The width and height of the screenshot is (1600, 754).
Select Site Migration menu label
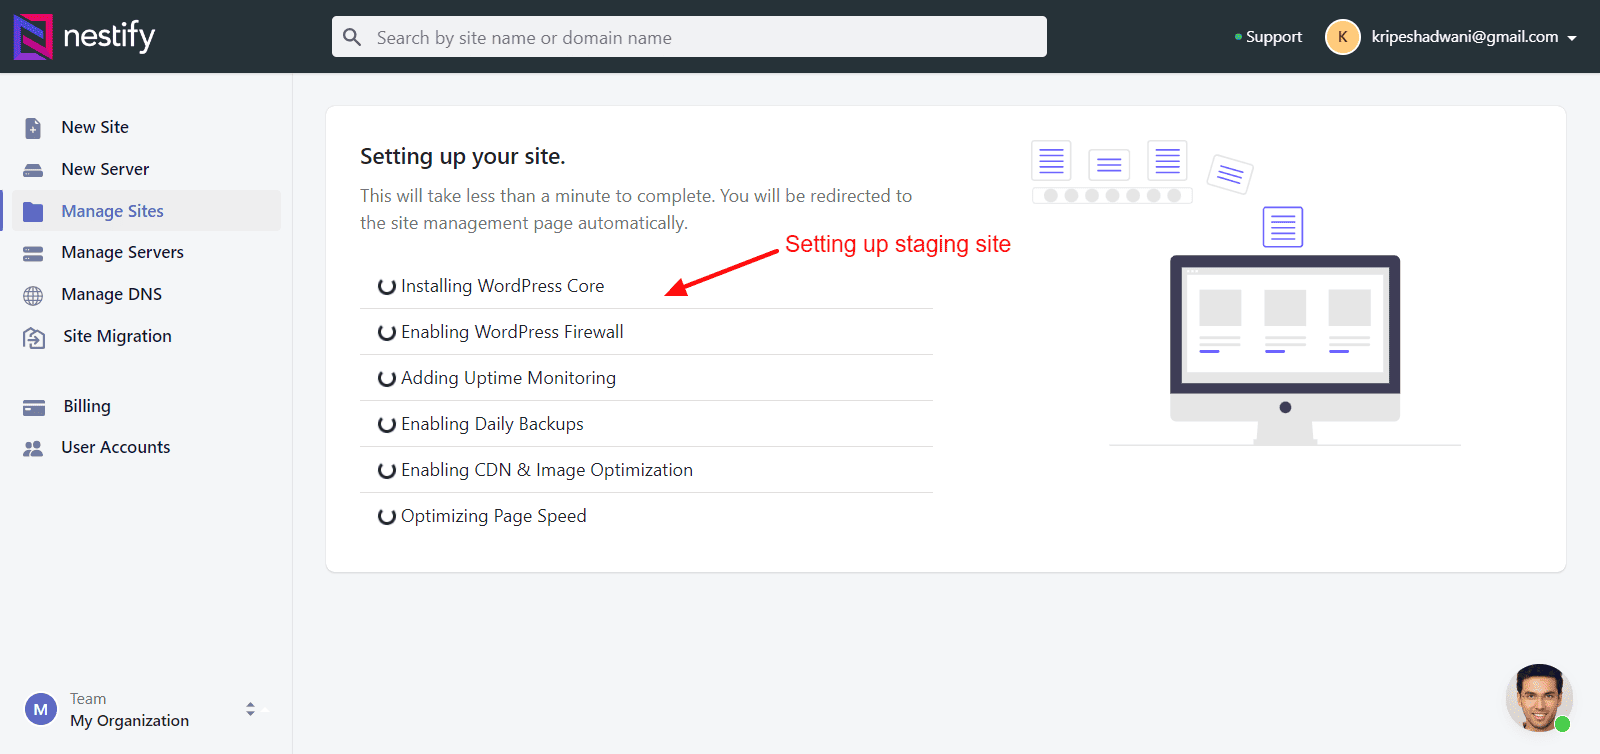pyautogui.click(x=117, y=336)
